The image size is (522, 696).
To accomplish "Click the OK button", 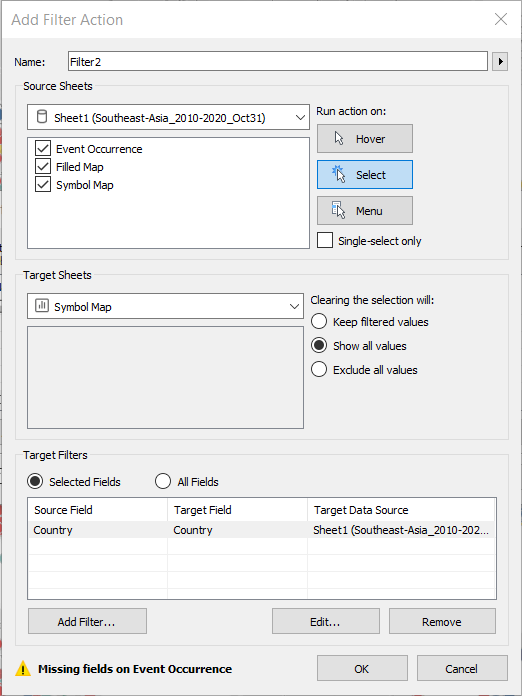I will (x=362, y=668).
